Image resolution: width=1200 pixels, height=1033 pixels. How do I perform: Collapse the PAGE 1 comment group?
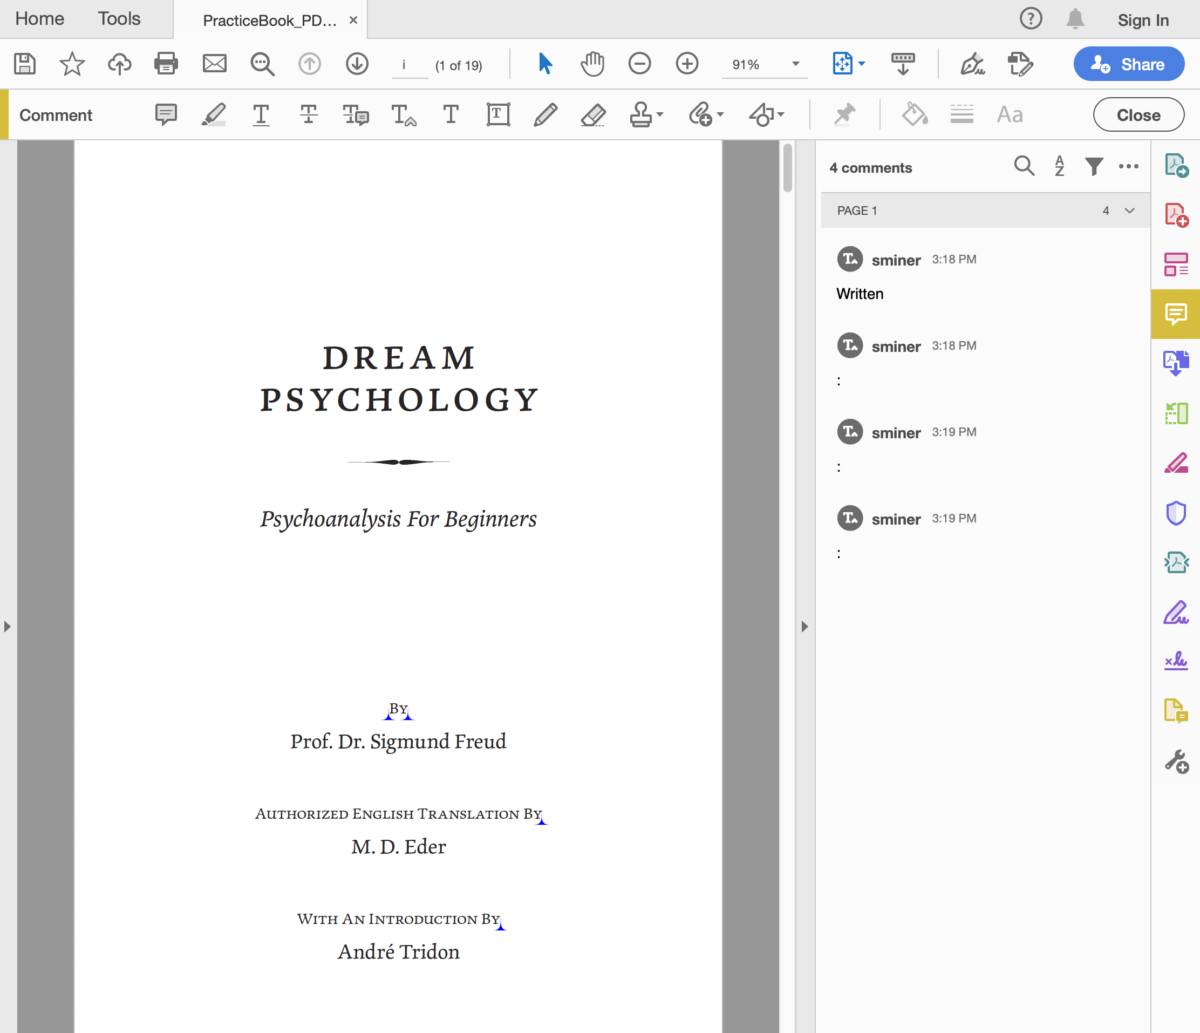tap(1129, 210)
